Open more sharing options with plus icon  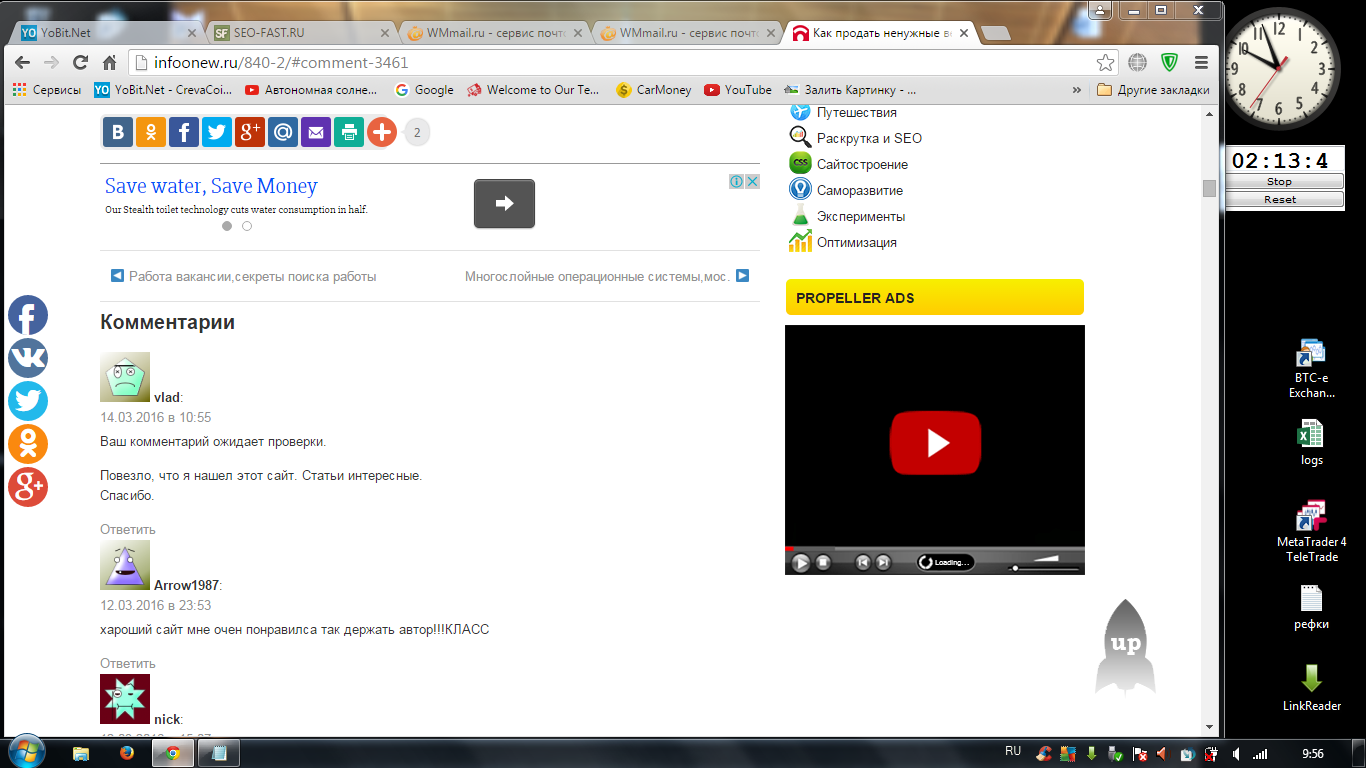(382, 132)
